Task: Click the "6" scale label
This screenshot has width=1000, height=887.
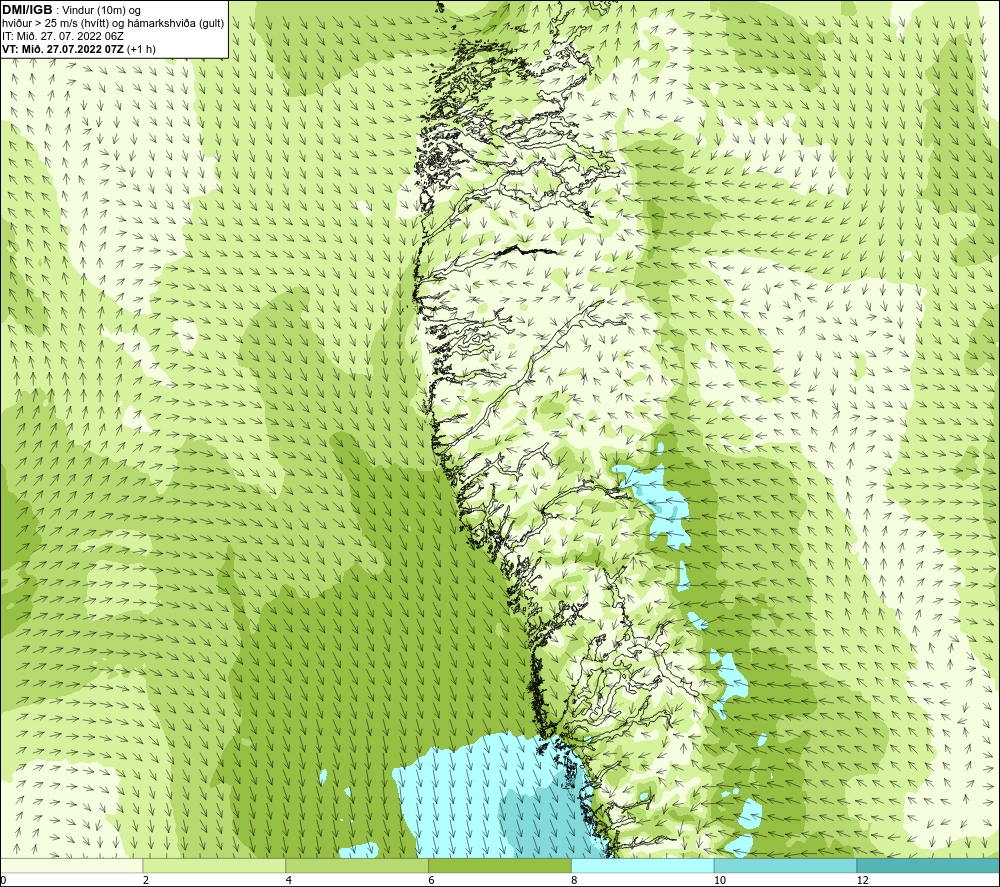Action: [432, 881]
